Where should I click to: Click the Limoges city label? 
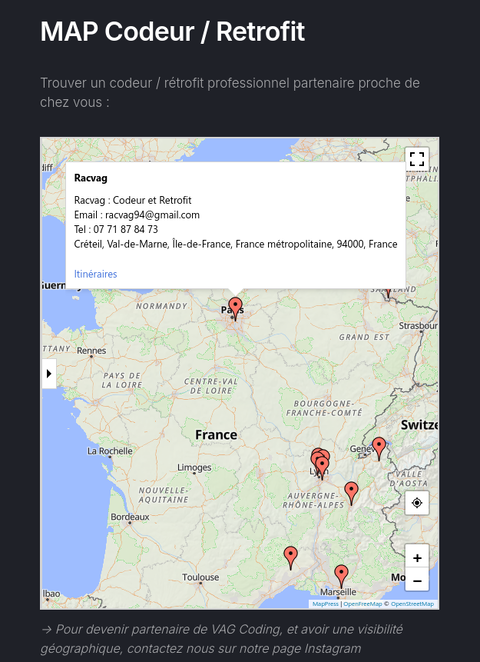pyautogui.click(x=194, y=467)
